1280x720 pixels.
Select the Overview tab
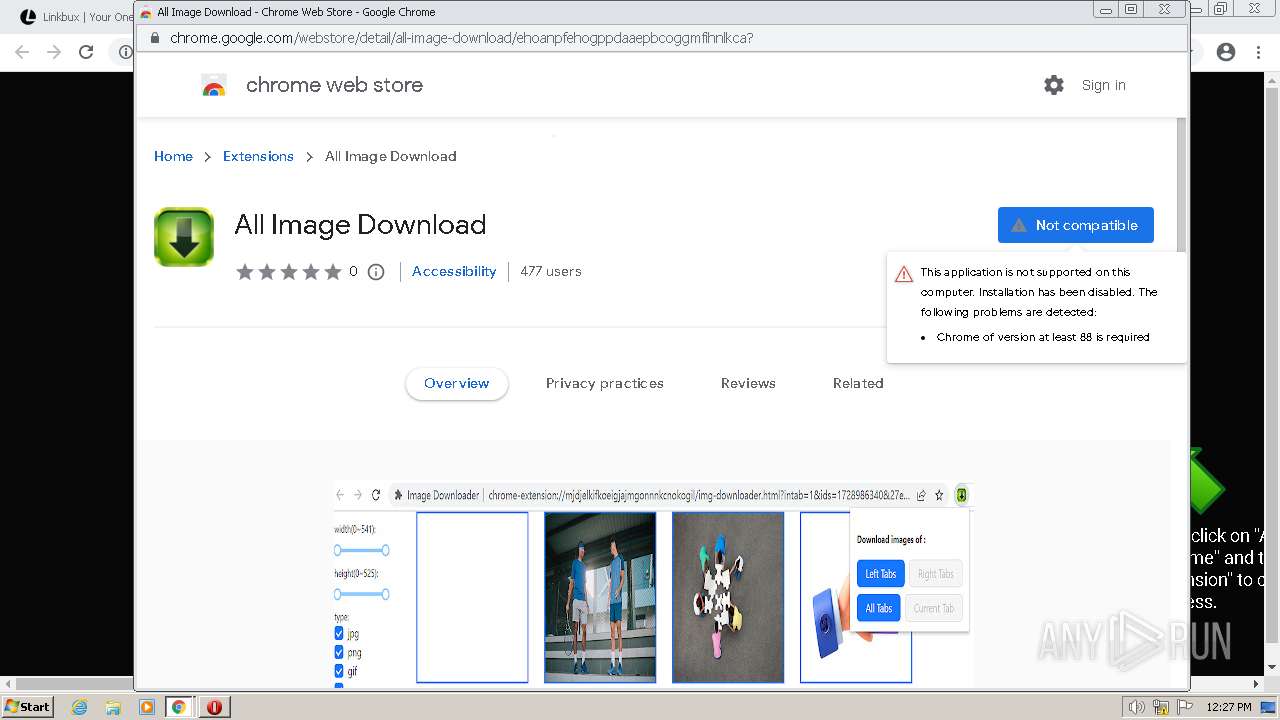457,383
